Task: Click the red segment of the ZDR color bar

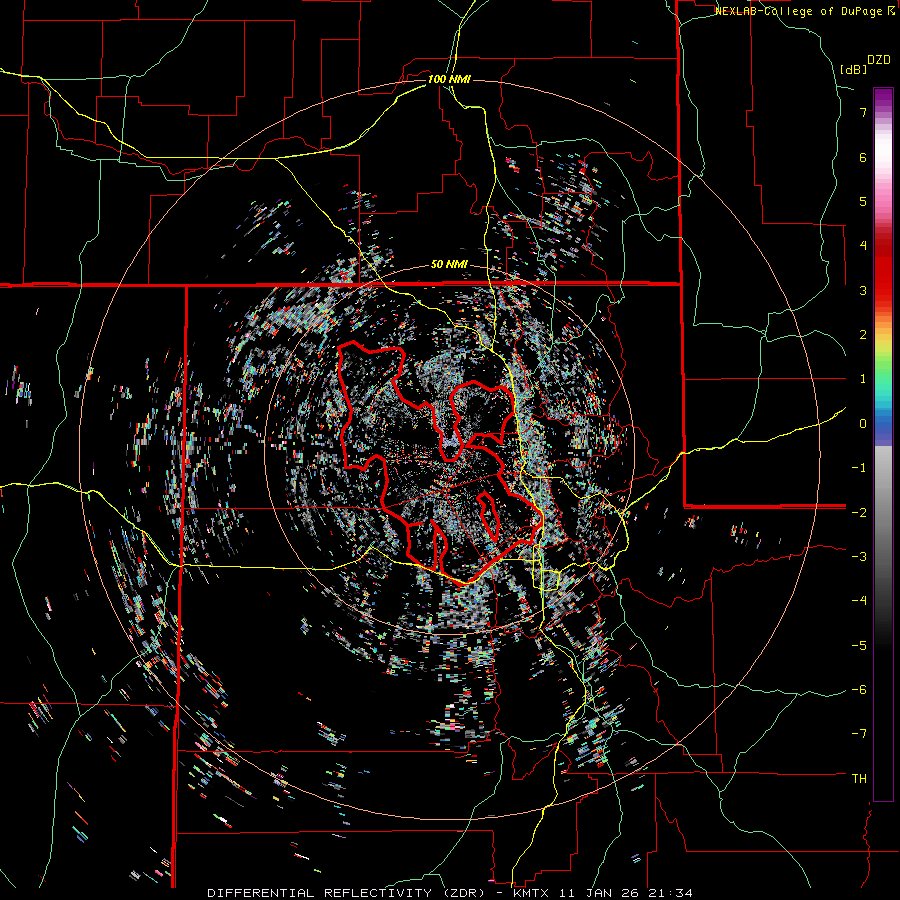Action: (883, 270)
